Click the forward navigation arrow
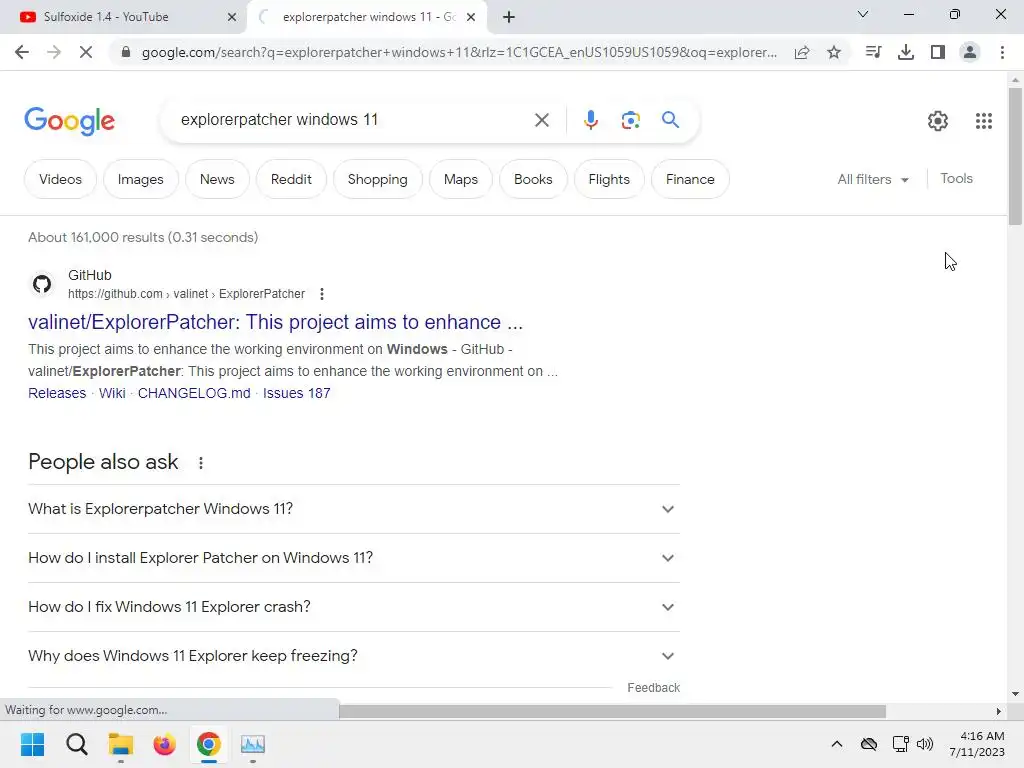Viewport: 1024px width, 768px height. click(54, 52)
